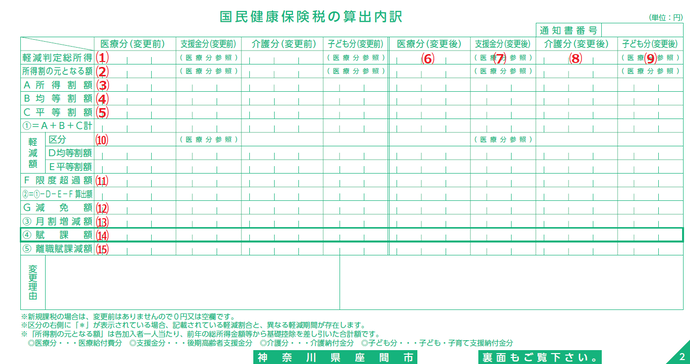The image size is (690, 364).
Task: Select row label 軽減判定総所得
Action: [x=57, y=58]
